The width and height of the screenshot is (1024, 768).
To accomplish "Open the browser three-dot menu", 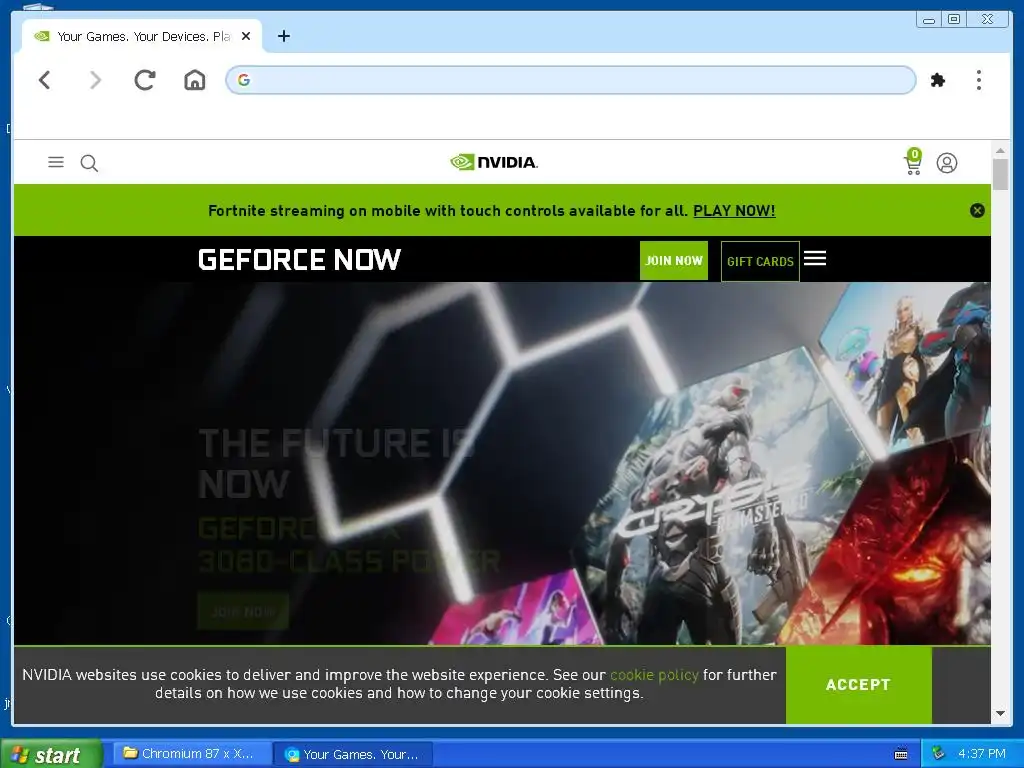I will coord(978,80).
